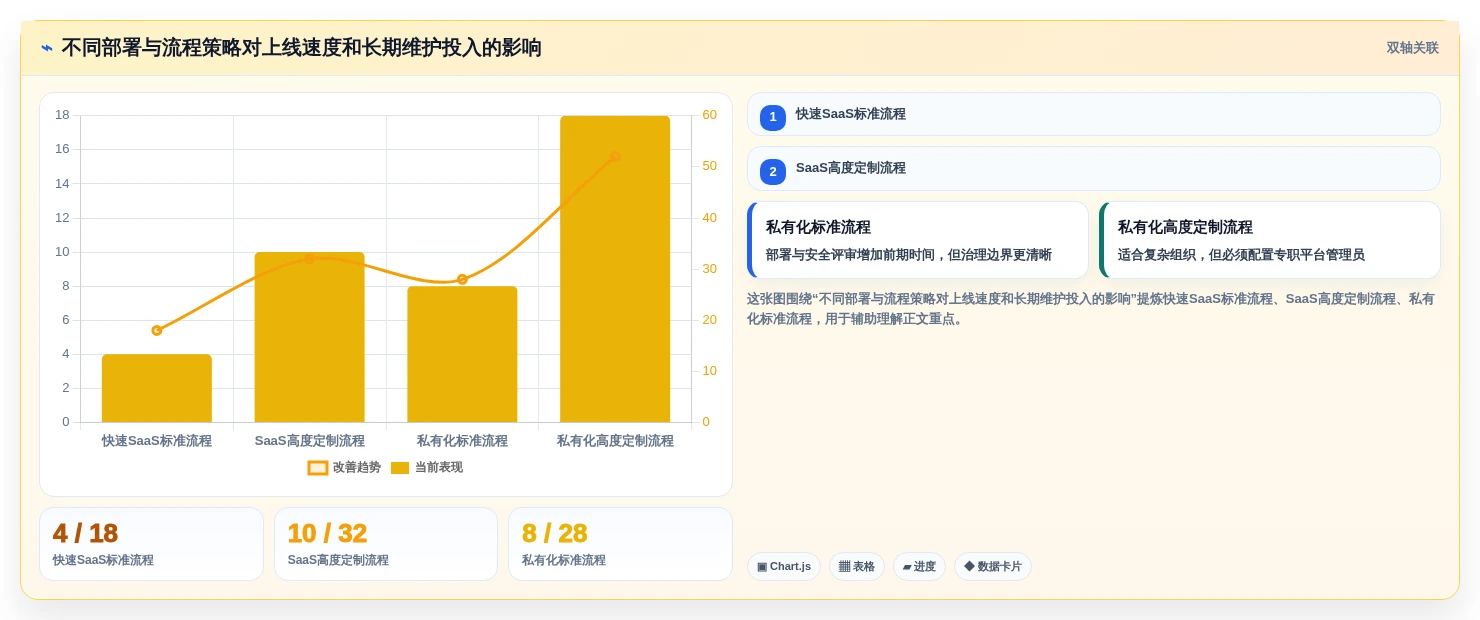Click the 进度 tag chip

point(919,567)
